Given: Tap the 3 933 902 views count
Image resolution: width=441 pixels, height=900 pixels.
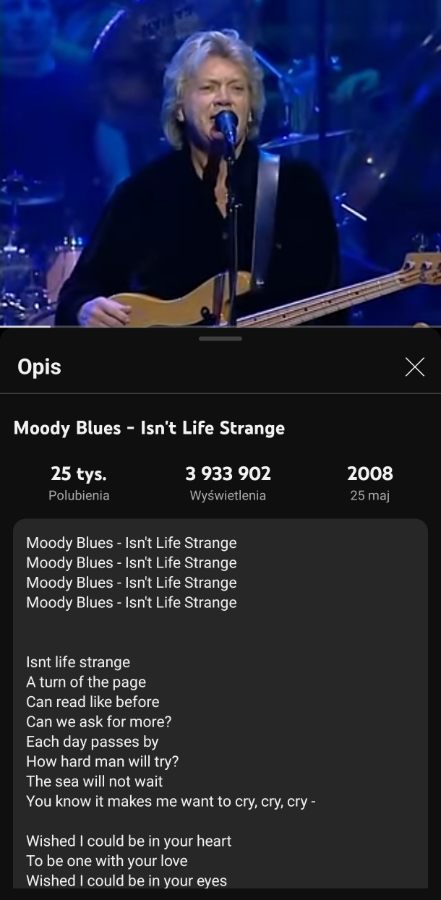Looking at the screenshot, I should [228, 474].
